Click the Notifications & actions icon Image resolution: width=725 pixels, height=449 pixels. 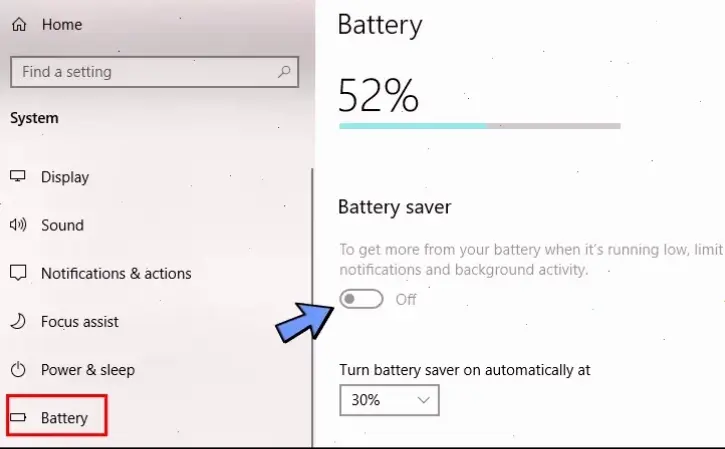18,273
